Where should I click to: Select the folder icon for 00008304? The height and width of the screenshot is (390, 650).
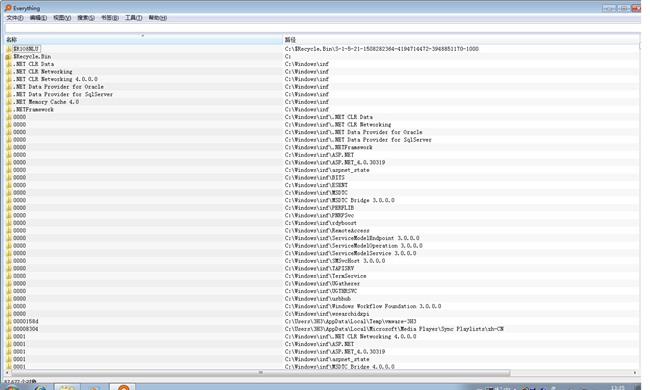click(x=9, y=329)
